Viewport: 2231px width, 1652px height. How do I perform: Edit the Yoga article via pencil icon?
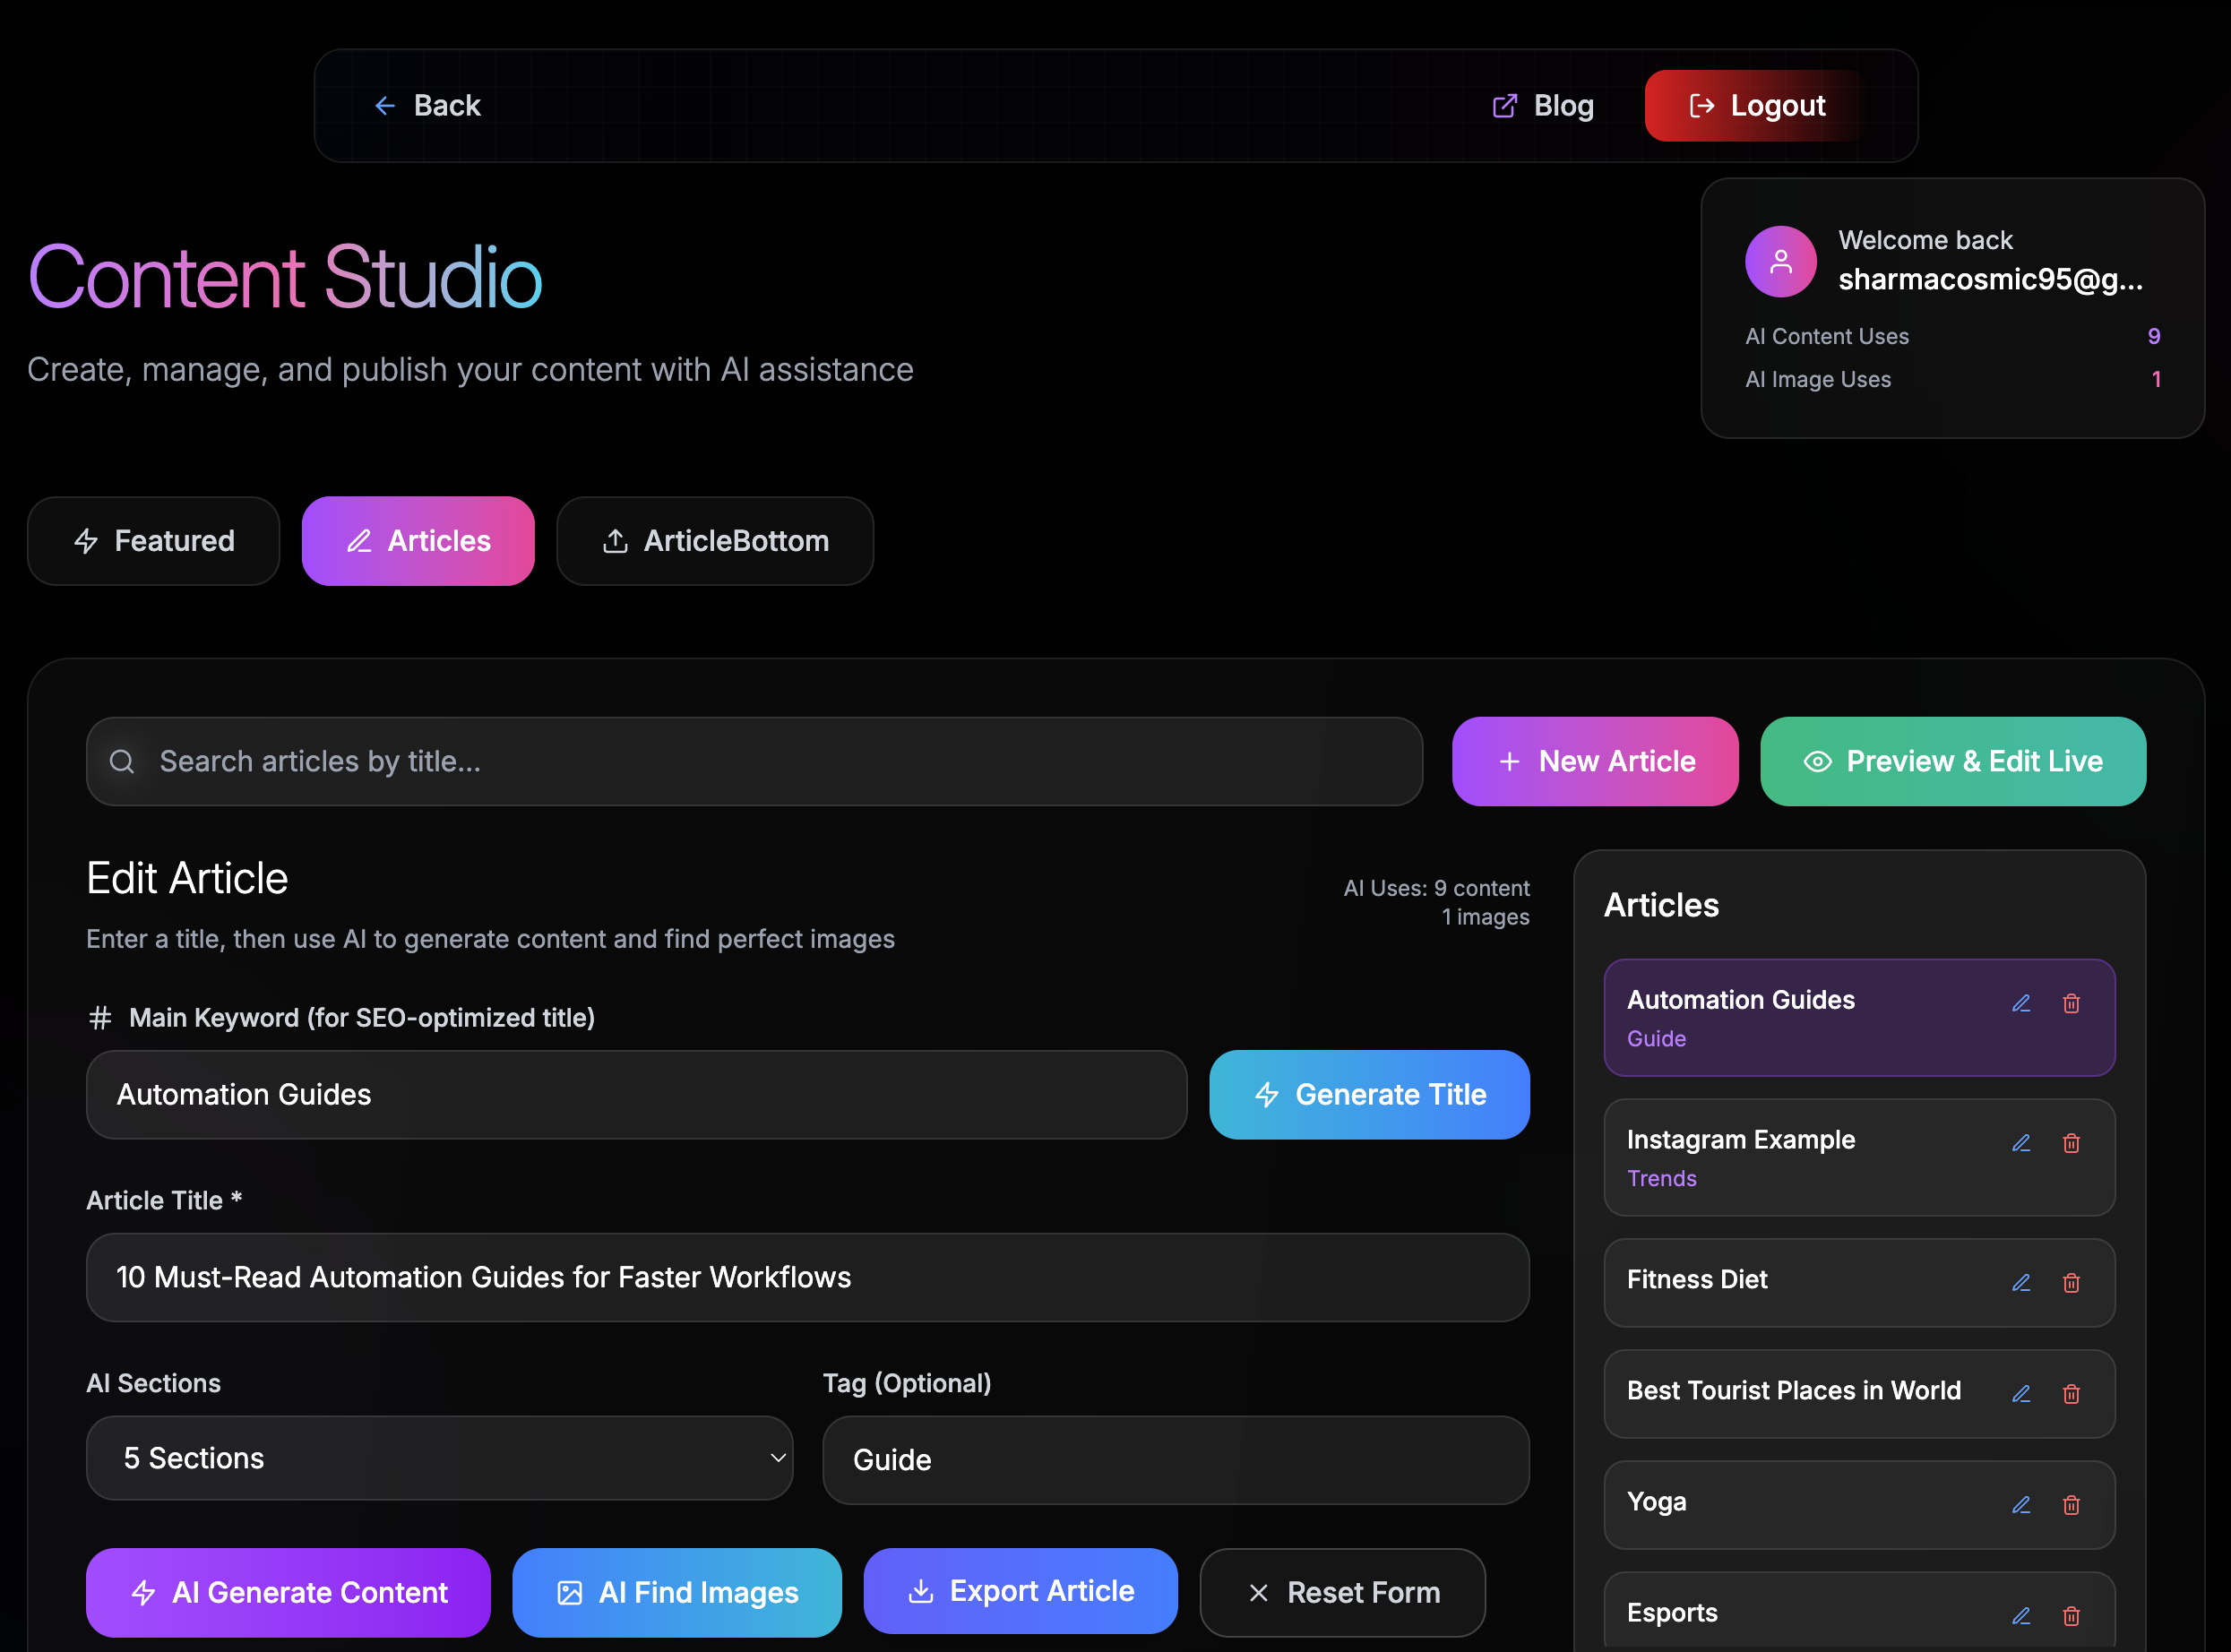pyautogui.click(x=2021, y=1505)
